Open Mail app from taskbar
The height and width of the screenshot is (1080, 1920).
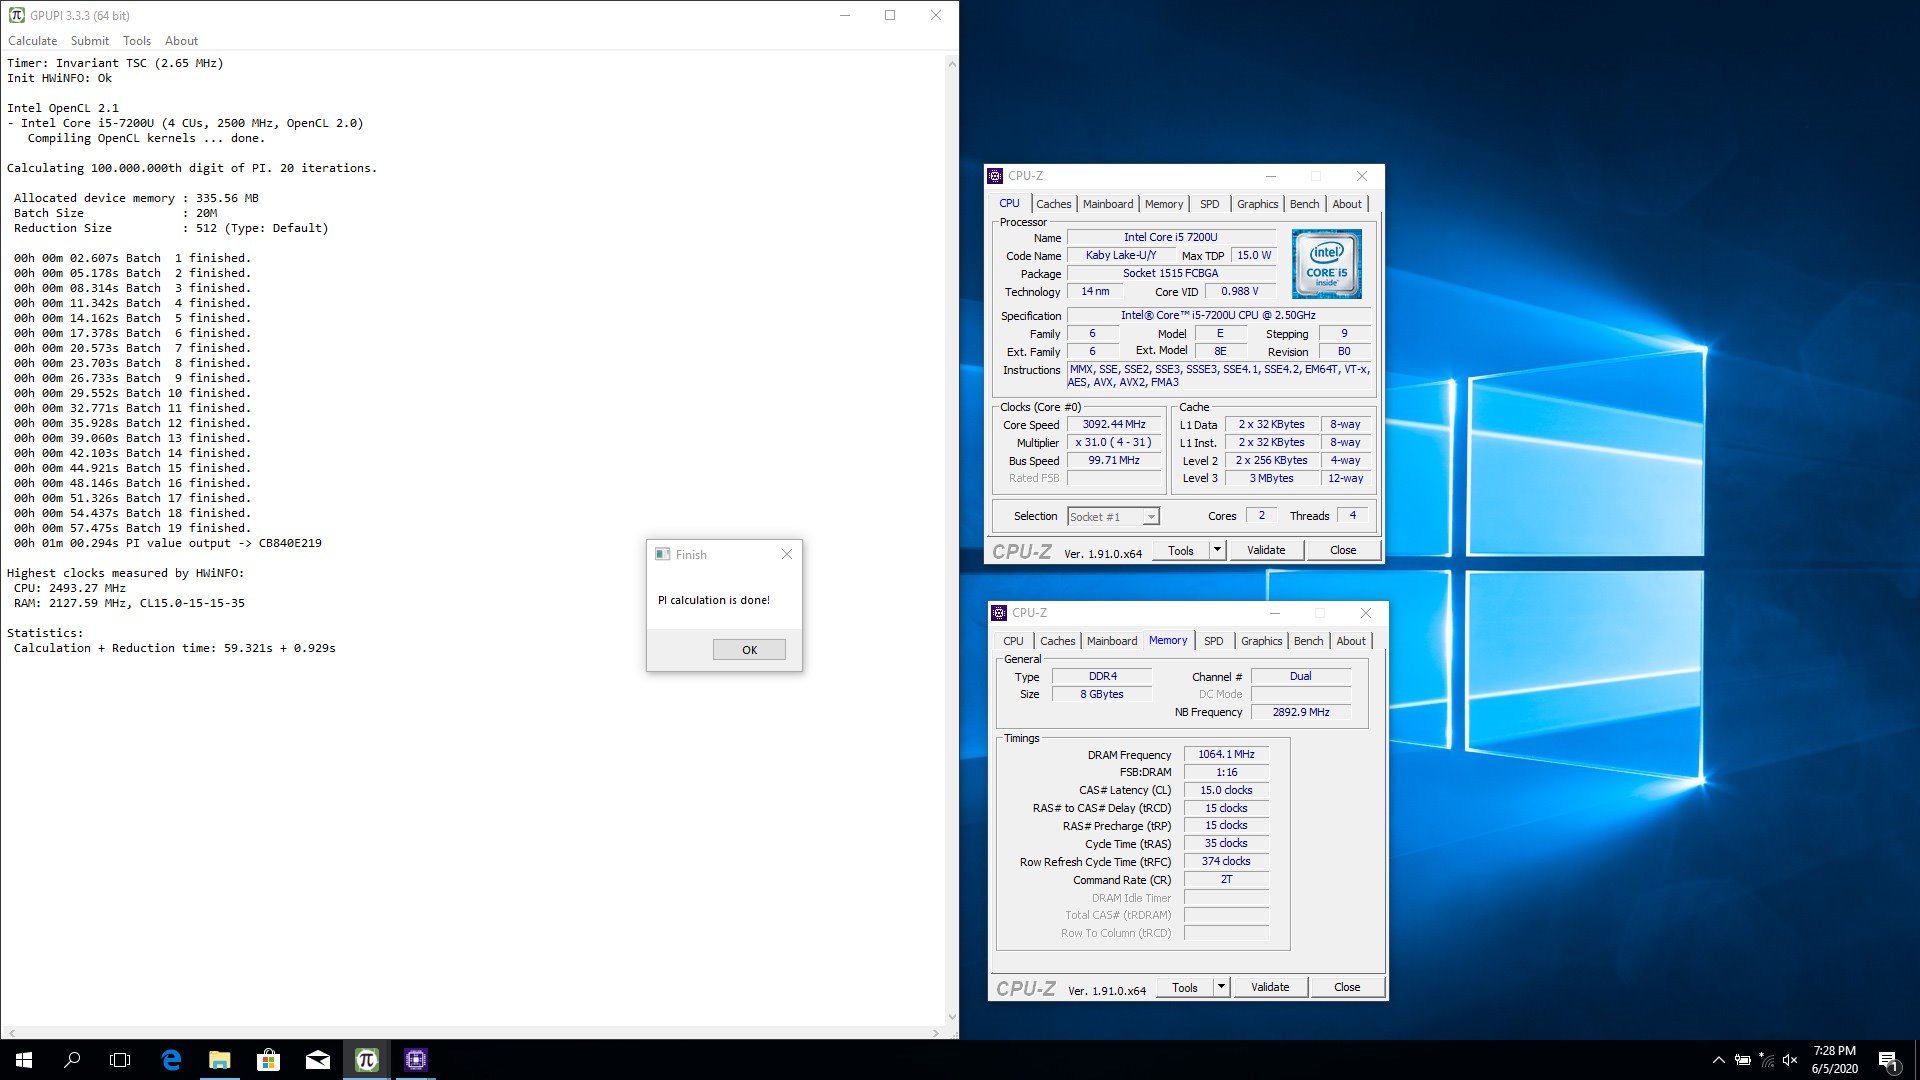(317, 1060)
